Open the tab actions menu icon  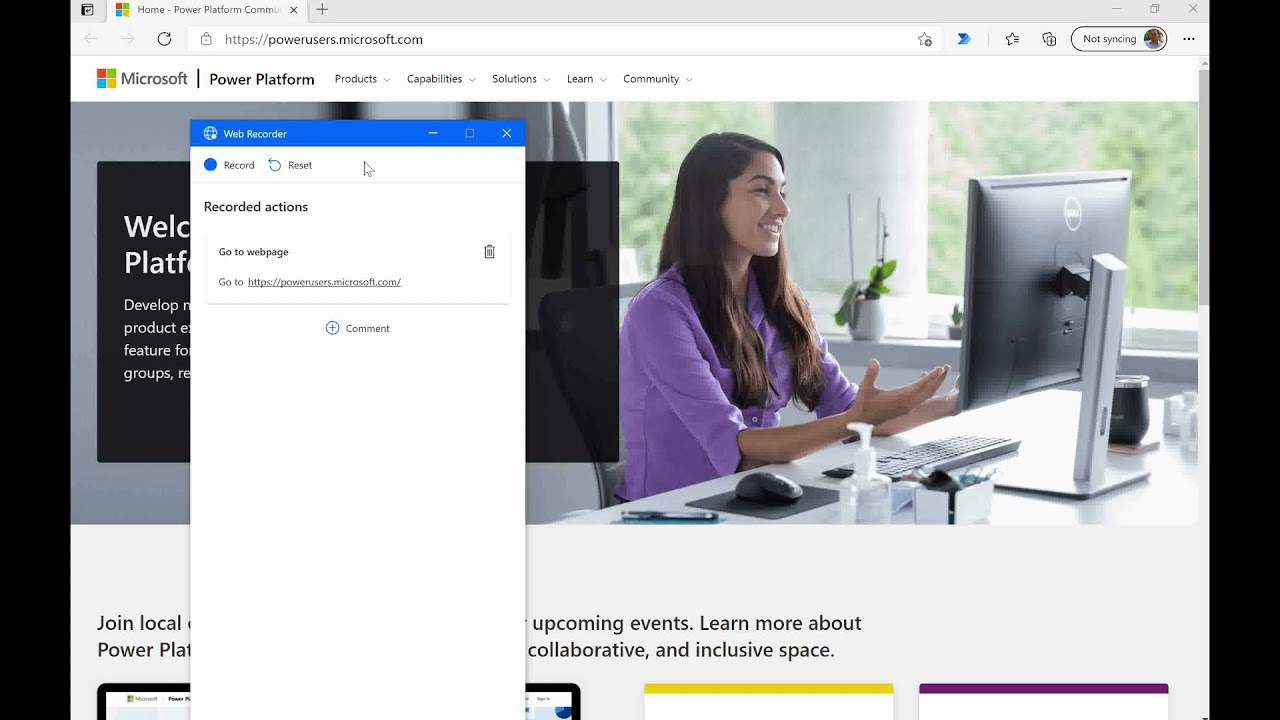[x=88, y=10]
